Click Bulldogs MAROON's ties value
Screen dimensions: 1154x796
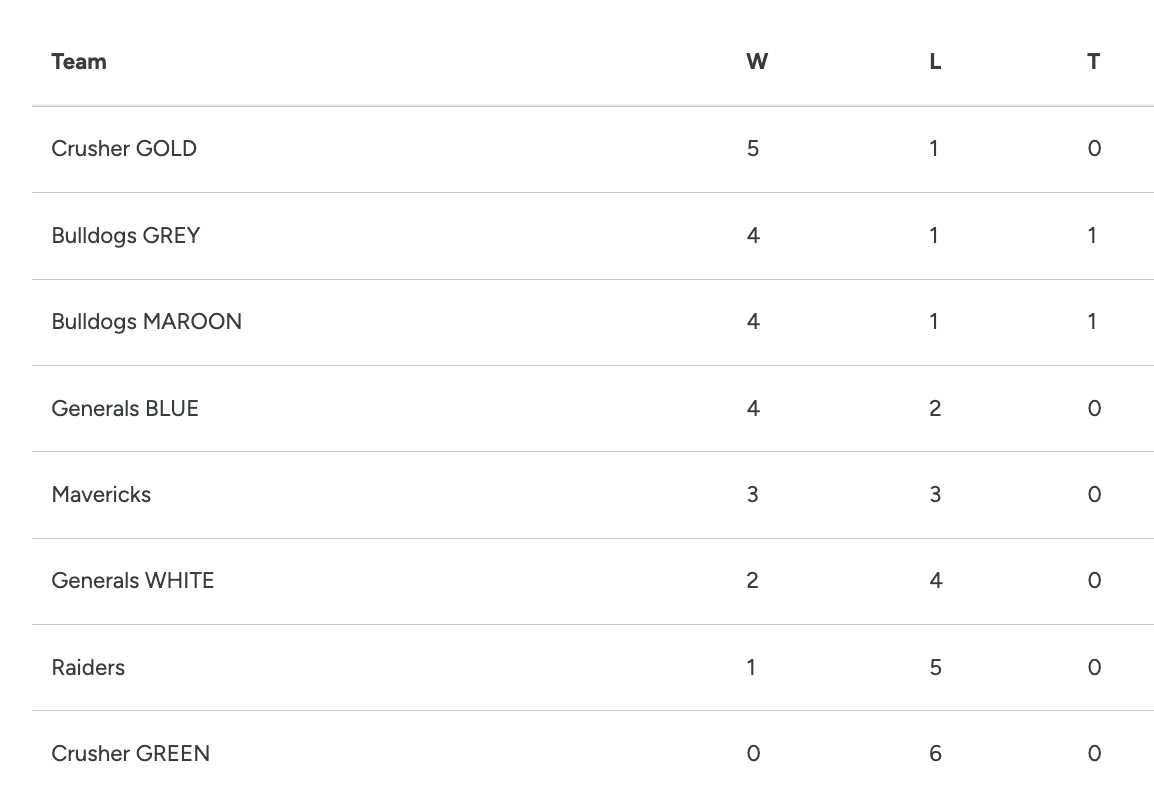coord(1092,322)
